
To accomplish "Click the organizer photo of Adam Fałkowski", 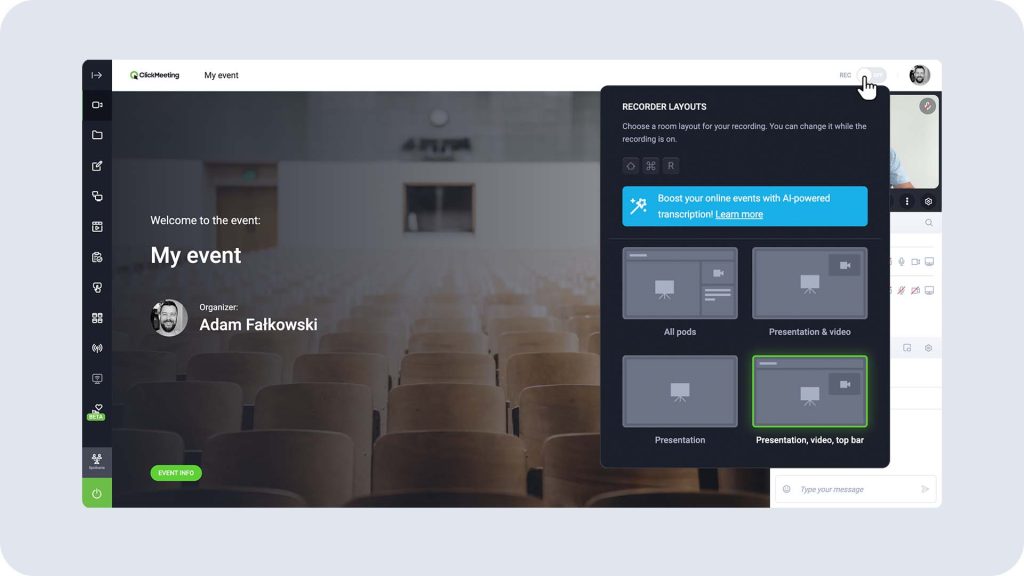I will [169, 318].
